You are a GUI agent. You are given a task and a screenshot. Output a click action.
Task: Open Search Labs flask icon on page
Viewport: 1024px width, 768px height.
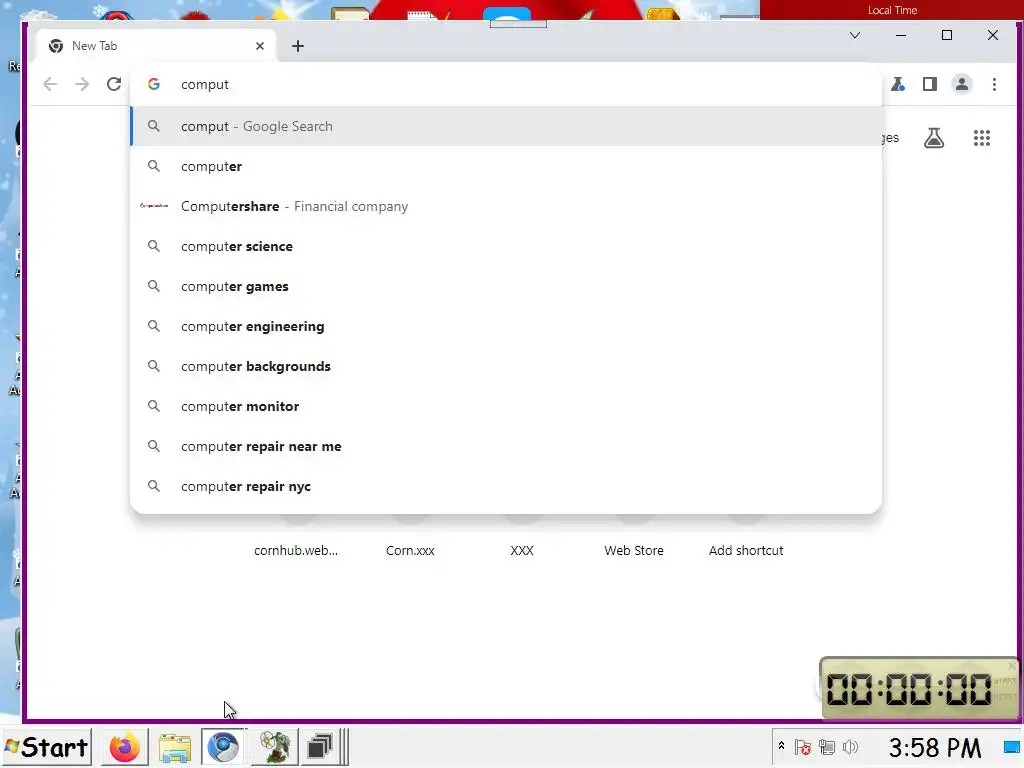[934, 138]
